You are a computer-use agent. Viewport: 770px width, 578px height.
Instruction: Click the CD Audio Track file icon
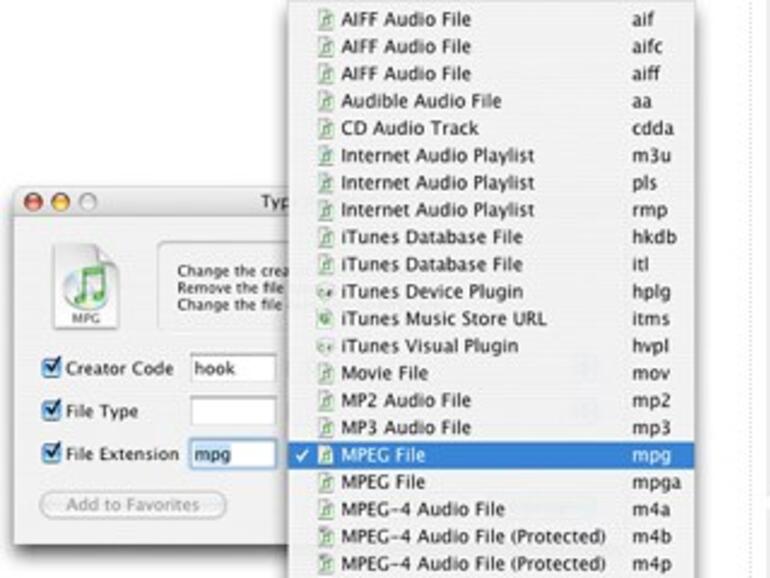pos(325,128)
